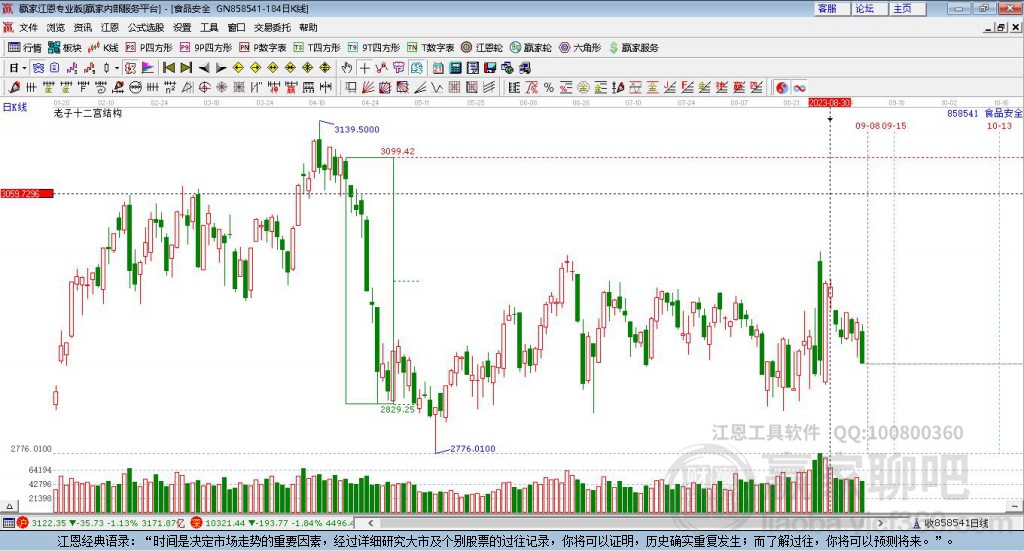Click the 3139.5000 high price label
The width and height of the screenshot is (1024, 551).
pyautogui.click(x=357, y=129)
